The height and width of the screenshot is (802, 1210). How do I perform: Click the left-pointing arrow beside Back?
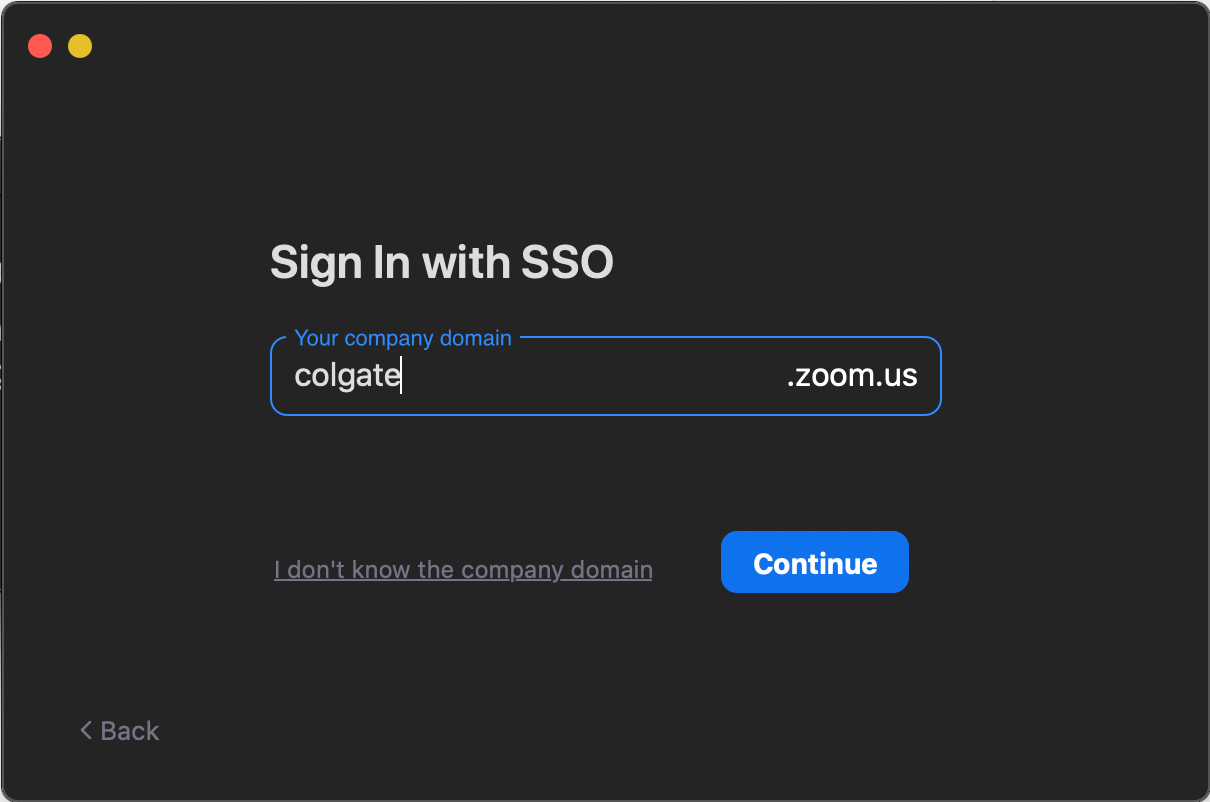[85, 730]
